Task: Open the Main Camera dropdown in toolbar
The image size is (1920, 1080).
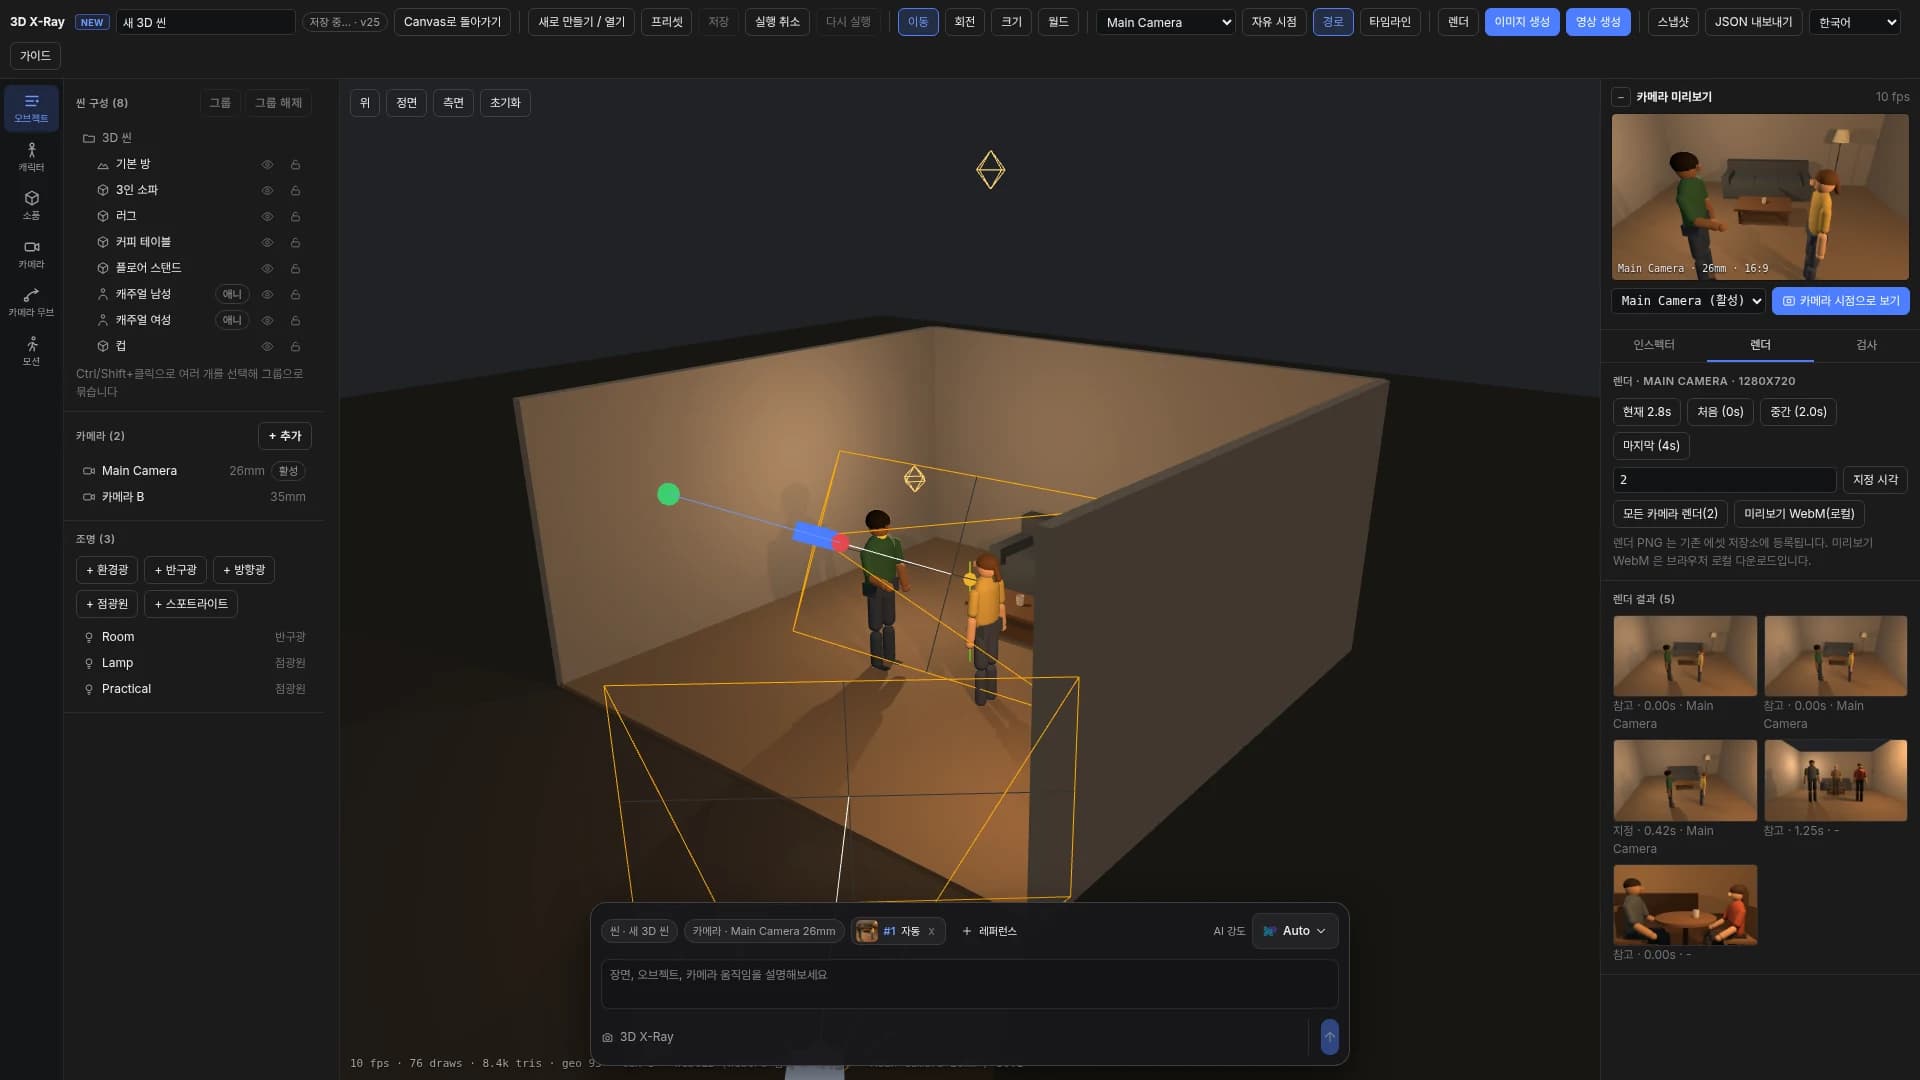Action: point(1166,22)
